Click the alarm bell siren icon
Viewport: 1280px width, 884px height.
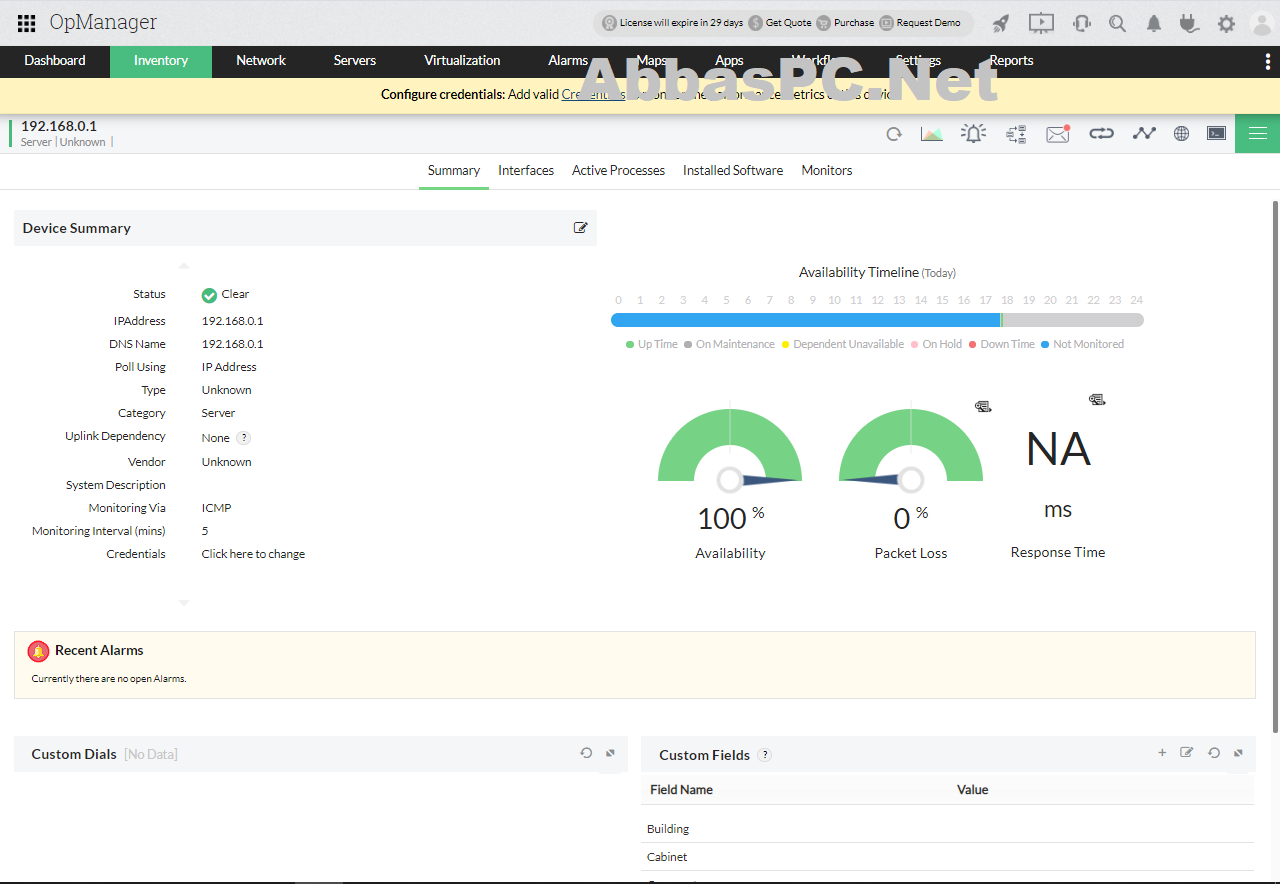point(973,133)
